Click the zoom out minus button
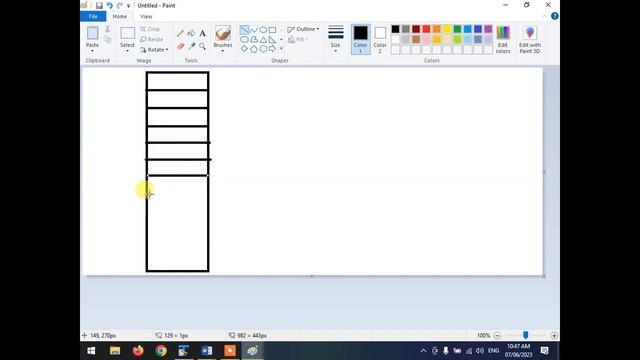The width and height of the screenshot is (640, 360). [497, 336]
